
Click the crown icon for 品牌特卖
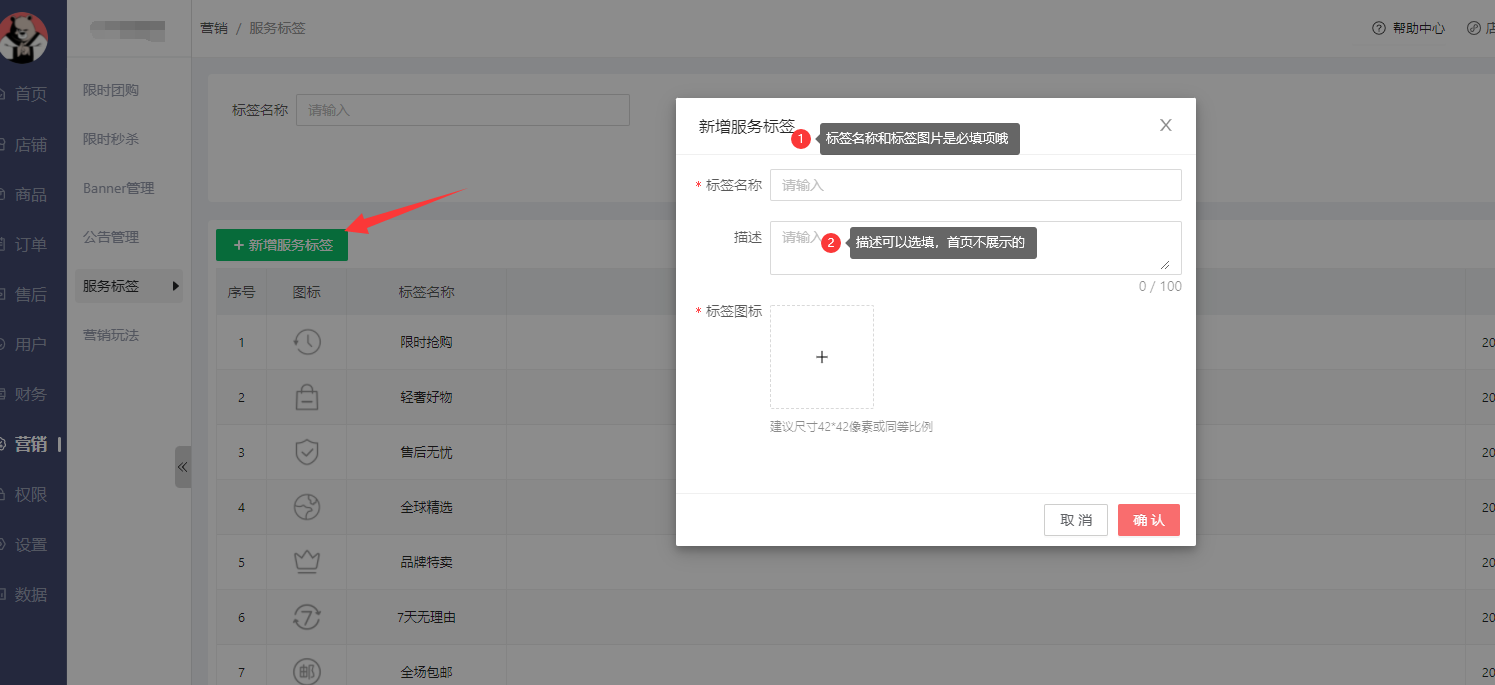pos(306,562)
